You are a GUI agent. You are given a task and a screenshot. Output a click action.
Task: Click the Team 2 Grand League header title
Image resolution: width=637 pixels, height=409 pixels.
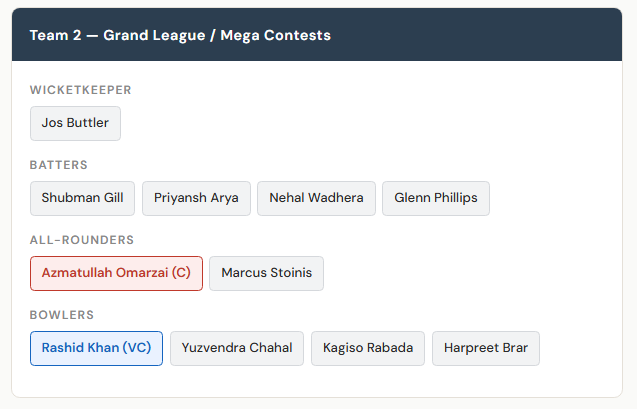point(180,35)
